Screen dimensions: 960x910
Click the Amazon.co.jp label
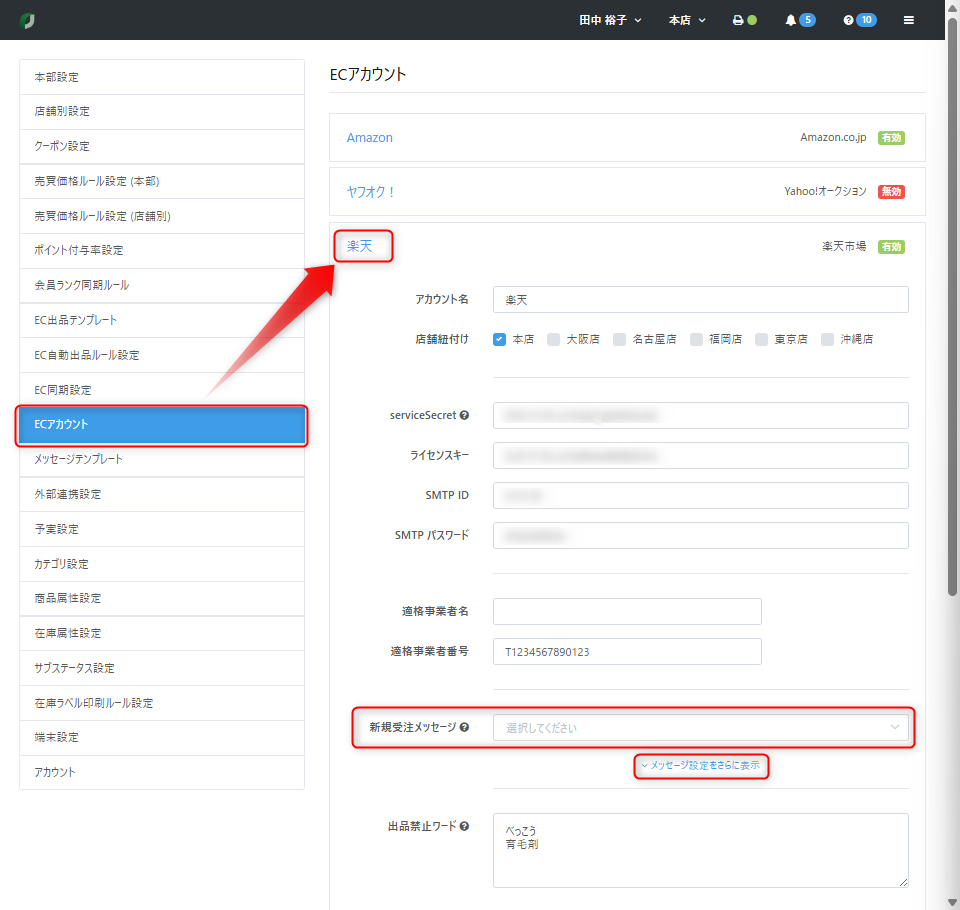(x=833, y=138)
